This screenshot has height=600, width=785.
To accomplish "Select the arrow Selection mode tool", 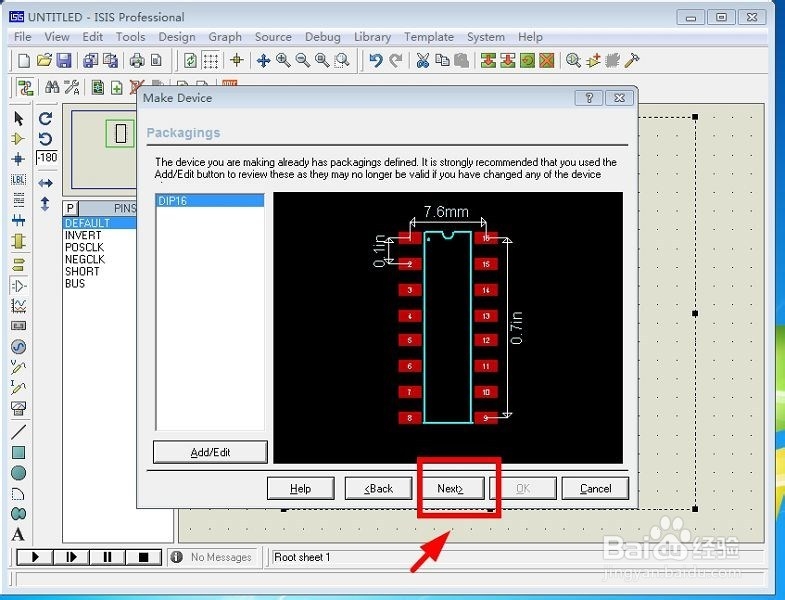I will [x=19, y=118].
